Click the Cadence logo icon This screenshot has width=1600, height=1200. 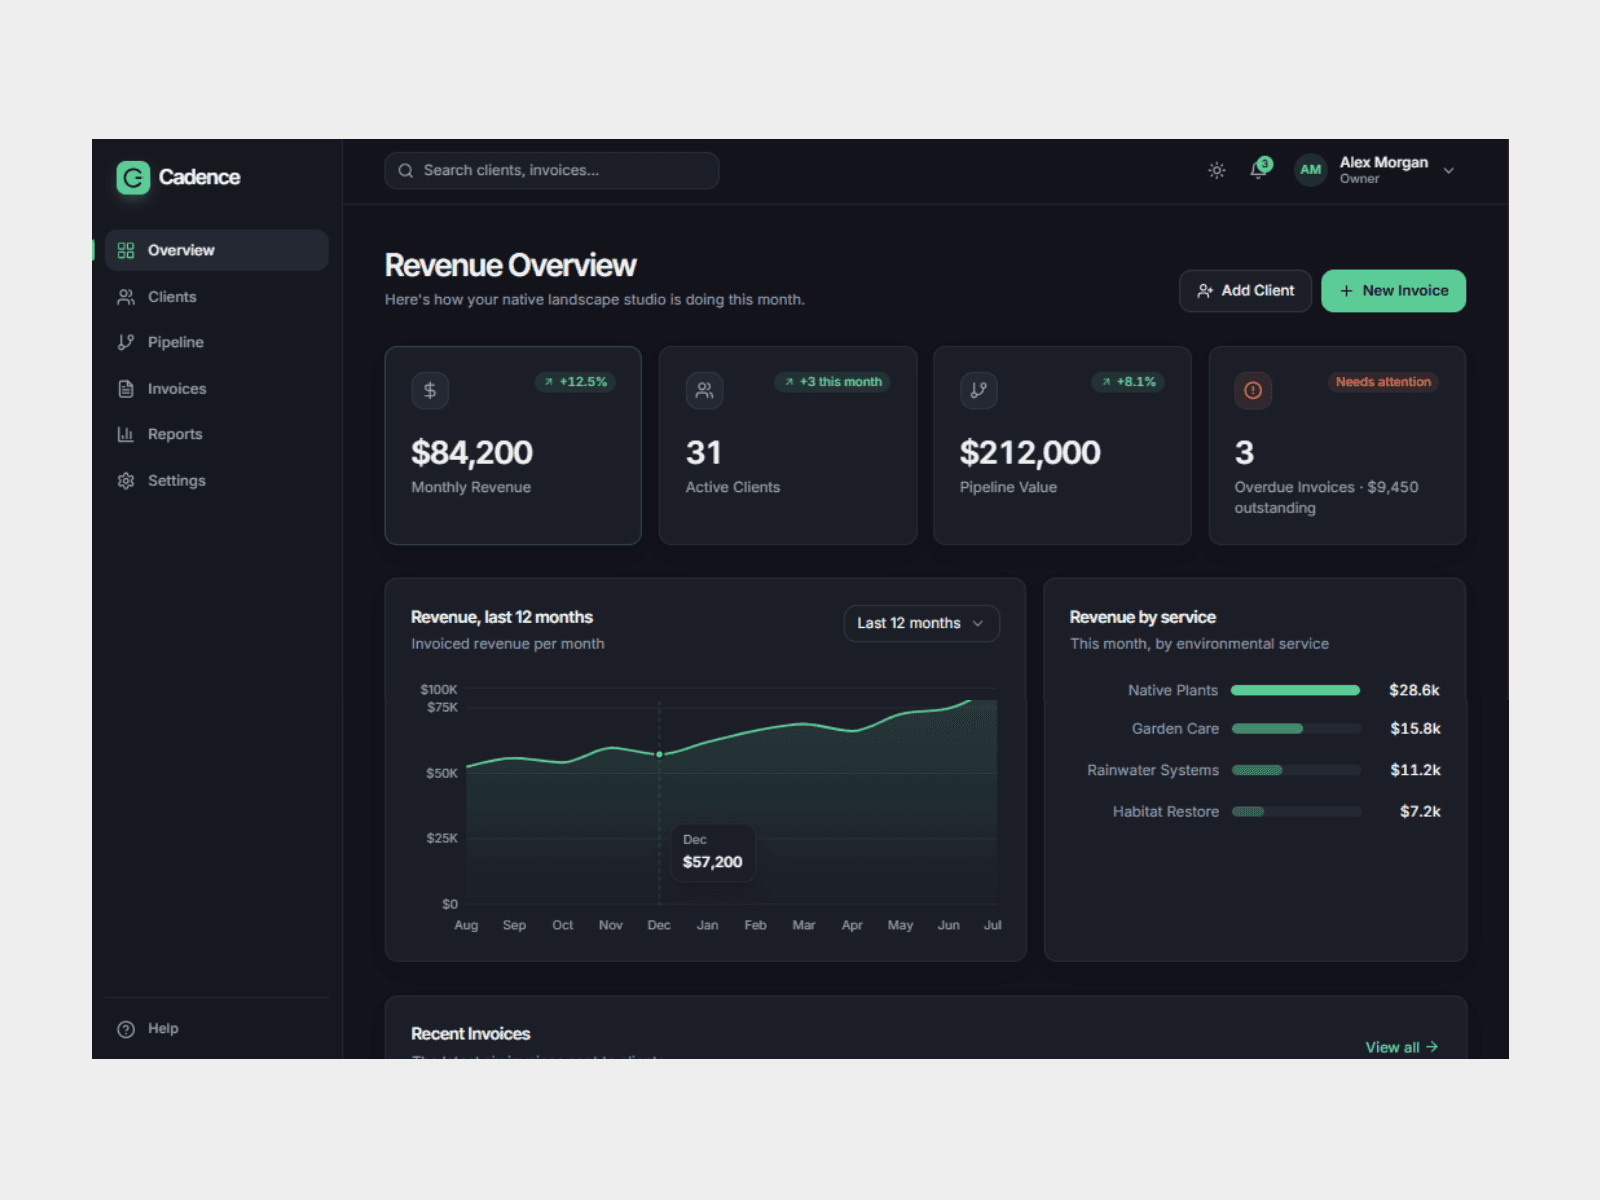click(133, 177)
